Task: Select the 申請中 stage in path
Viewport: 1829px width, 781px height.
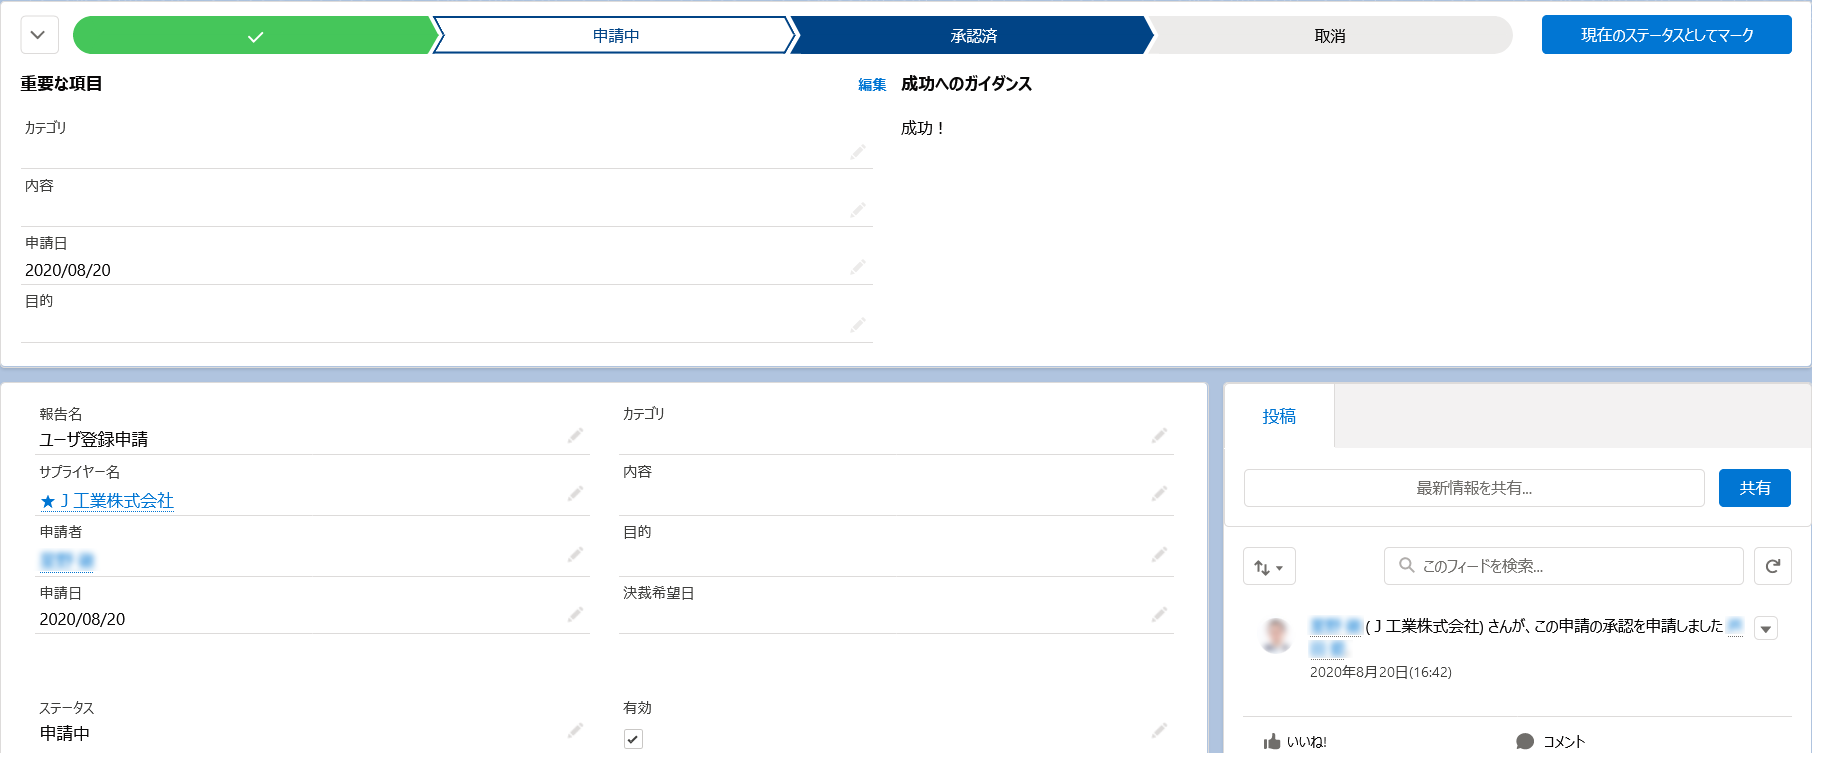Action: tap(615, 35)
